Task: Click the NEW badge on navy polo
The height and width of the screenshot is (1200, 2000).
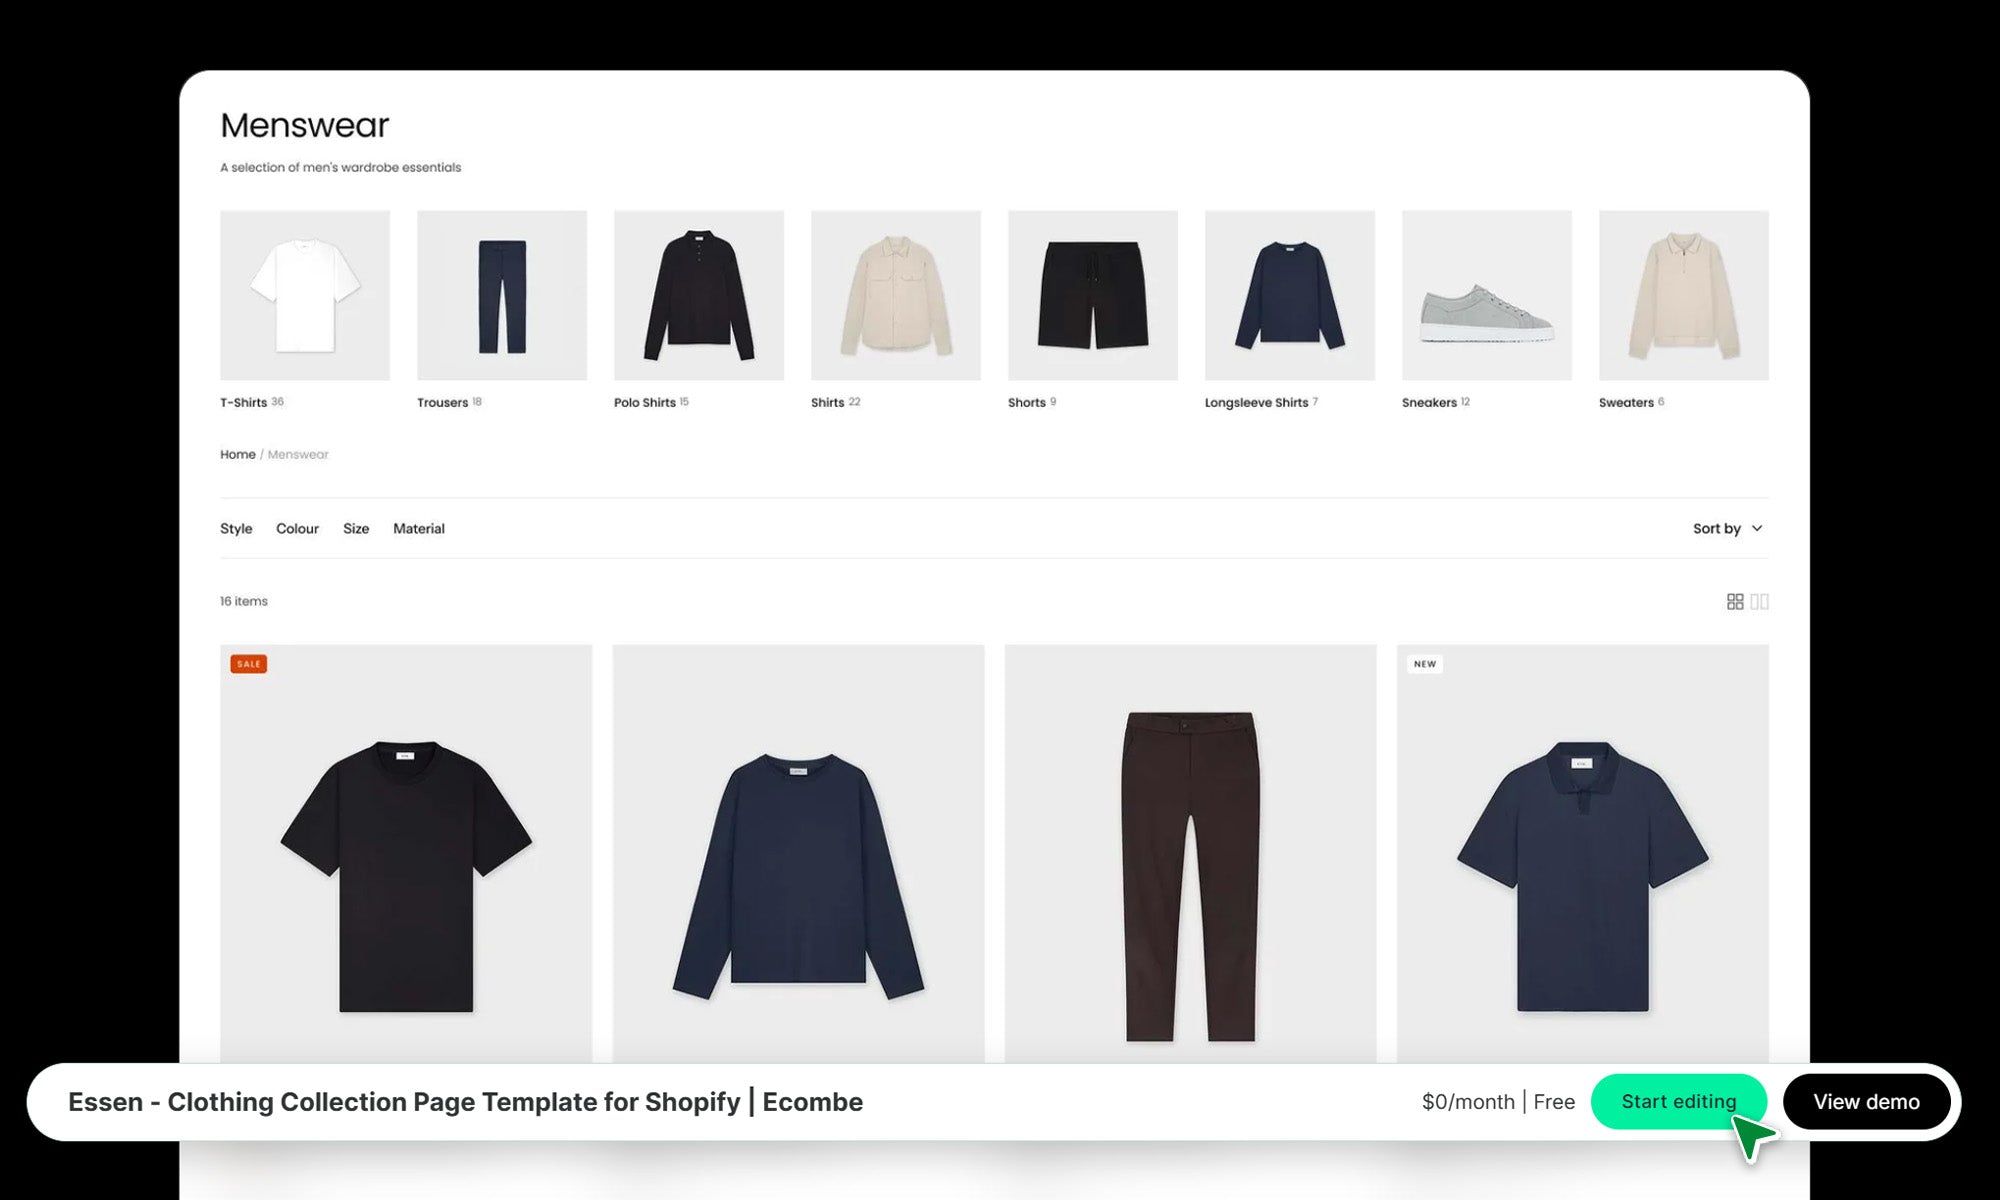Action: coord(1425,664)
